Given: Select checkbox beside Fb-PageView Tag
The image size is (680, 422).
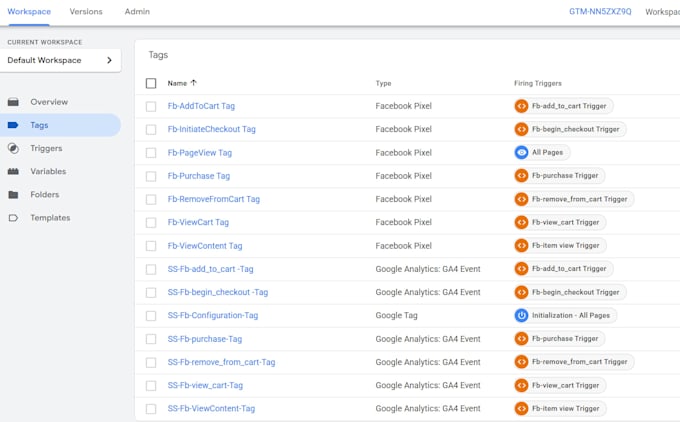Looking at the screenshot, I should tap(151, 153).
